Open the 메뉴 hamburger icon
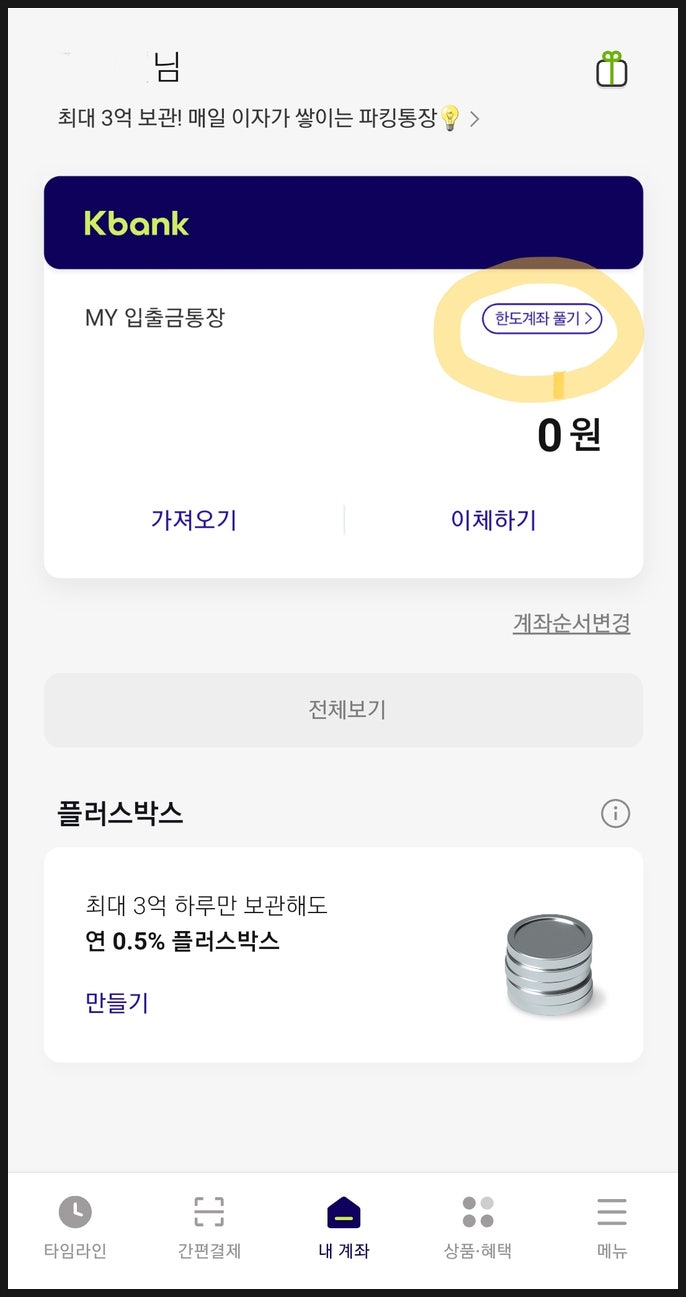Image resolution: width=686 pixels, height=1297 pixels. [611, 1210]
